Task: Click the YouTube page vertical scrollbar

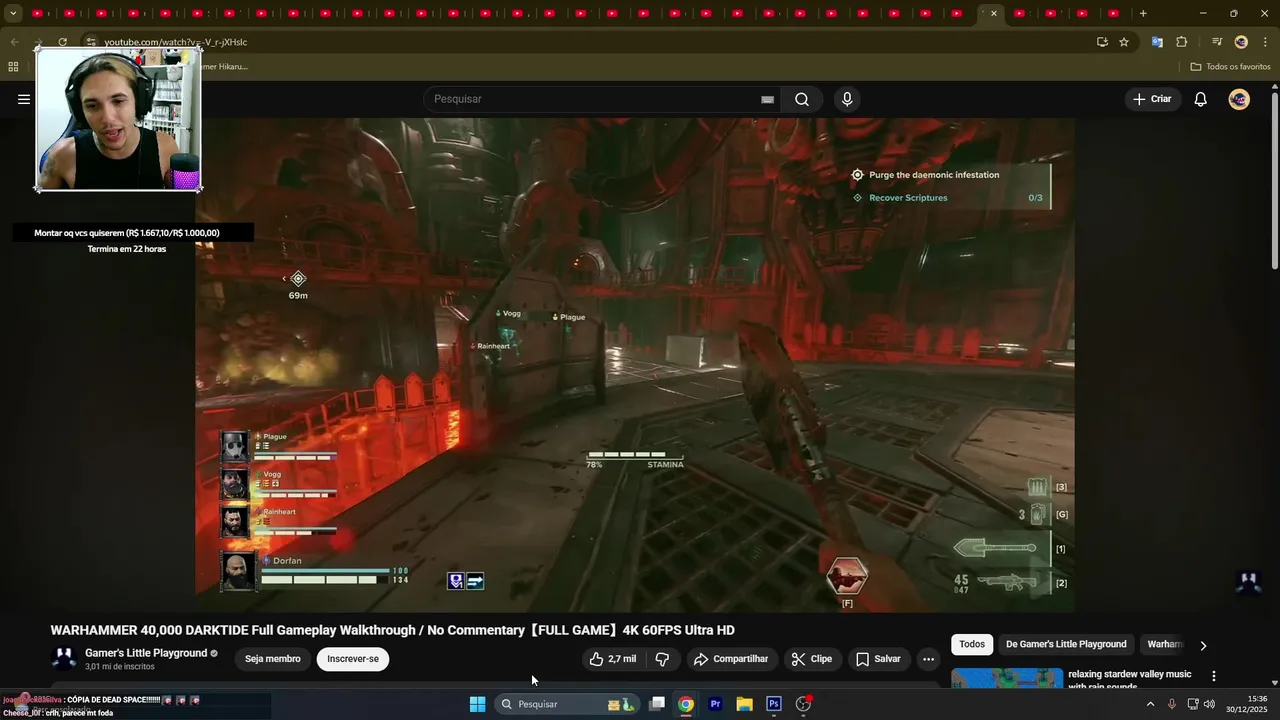Action: tap(1274, 180)
